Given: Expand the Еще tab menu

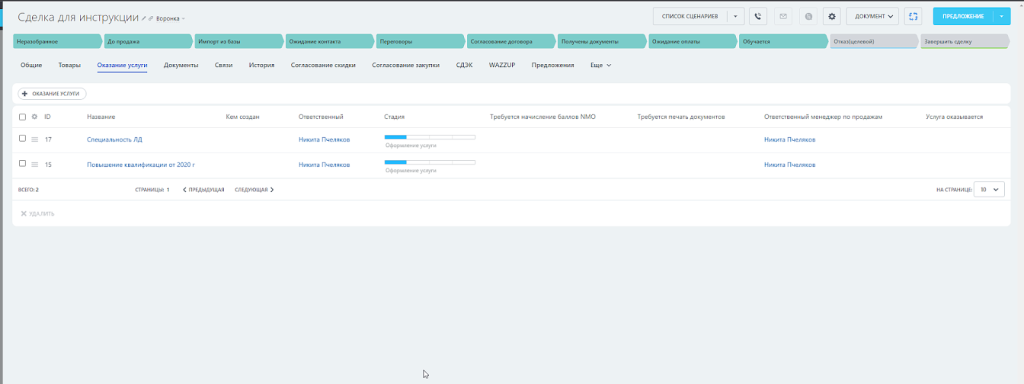Looking at the screenshot, I should coord(600,65).
